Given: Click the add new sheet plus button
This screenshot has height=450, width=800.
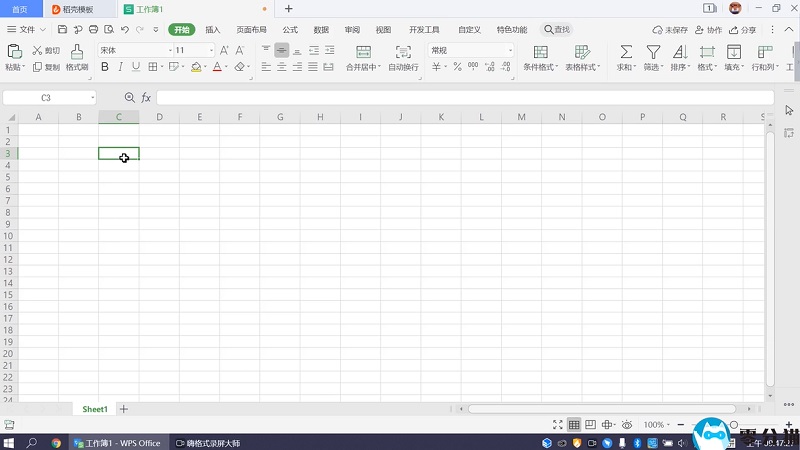Looking at the screenshot, I should click(124, 409).
